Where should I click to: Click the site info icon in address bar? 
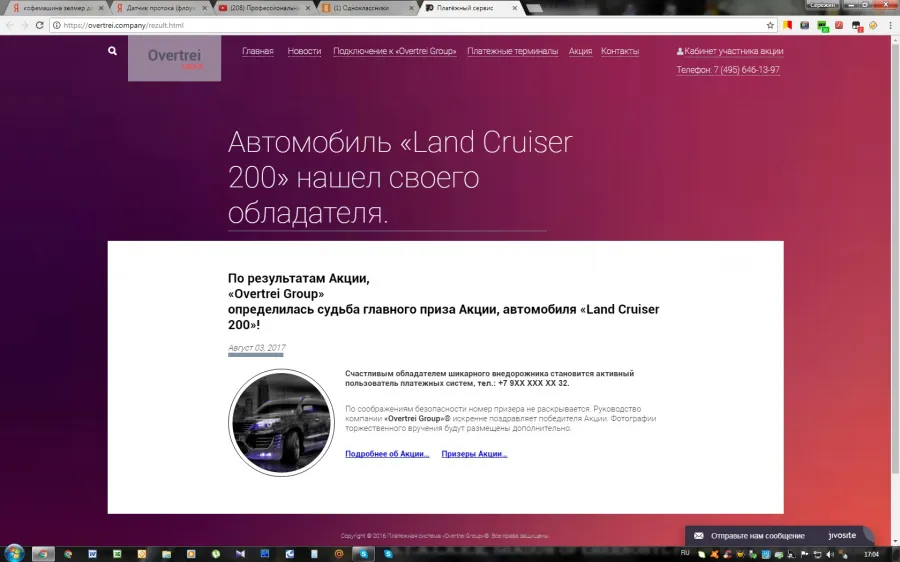tap(56, 25)
